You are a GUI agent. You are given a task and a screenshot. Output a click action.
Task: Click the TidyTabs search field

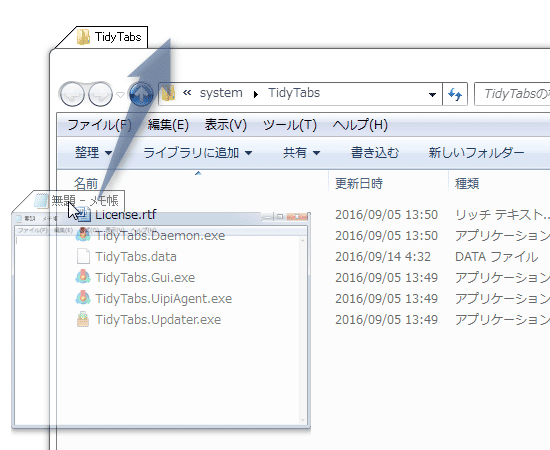[x=512, y=94]
